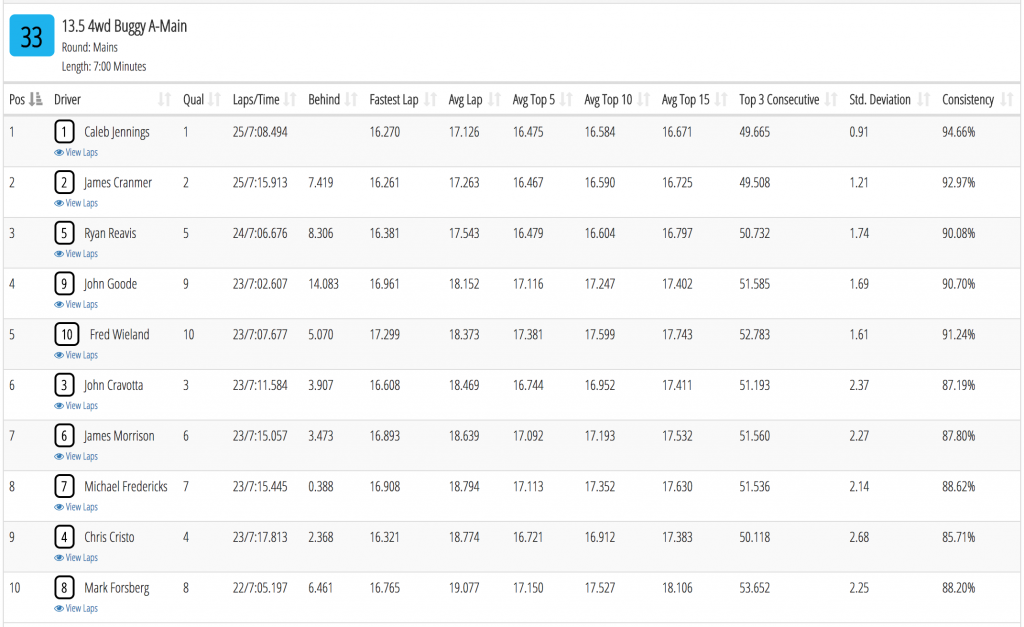Sort by Top 3 Consecutive column arrows
The image size is (1024, 627).
(831, 99)
